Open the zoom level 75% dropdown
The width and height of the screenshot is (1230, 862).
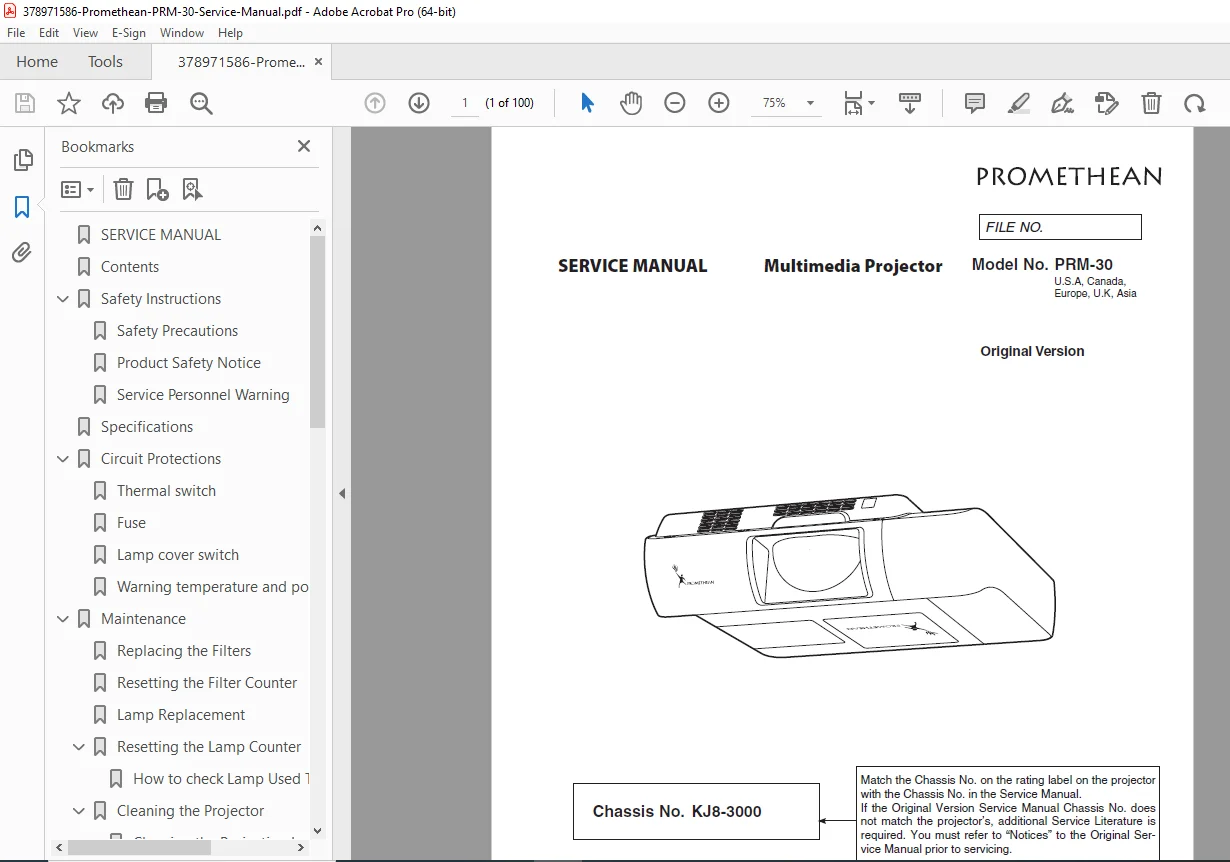(789, 103)
